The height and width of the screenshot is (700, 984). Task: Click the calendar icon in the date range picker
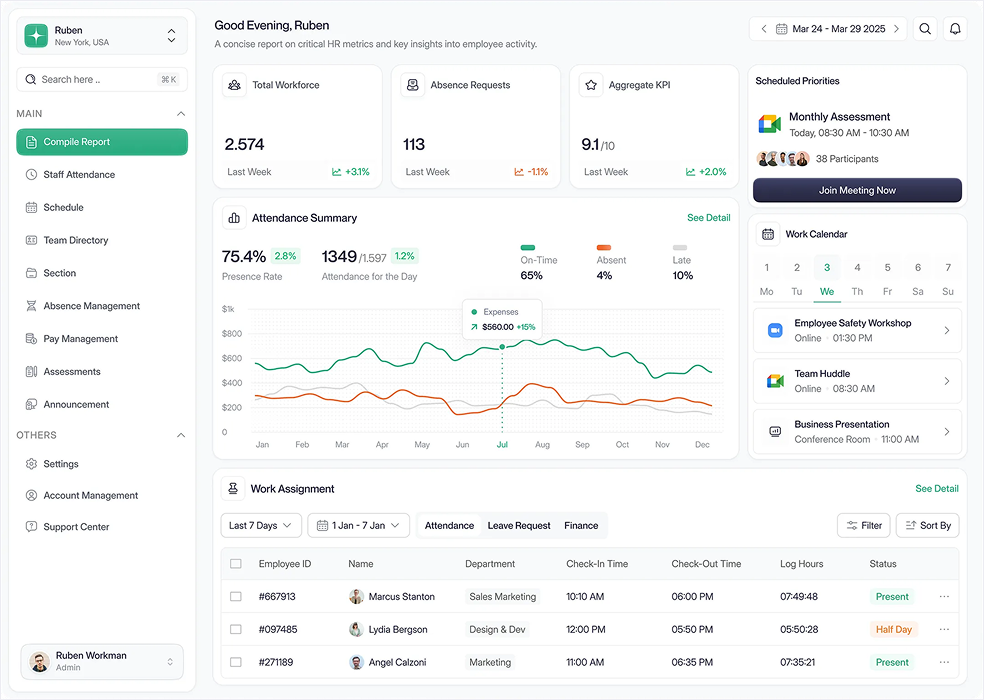[781, 29]
